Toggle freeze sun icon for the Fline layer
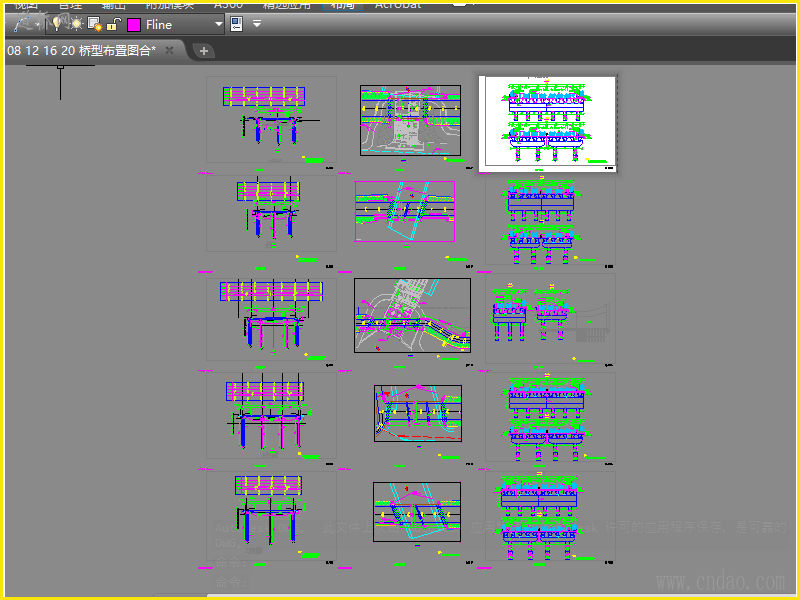Image resolution: width=800 pixels, height=600 pixels. pyautogui.click(x=77, y=23)
